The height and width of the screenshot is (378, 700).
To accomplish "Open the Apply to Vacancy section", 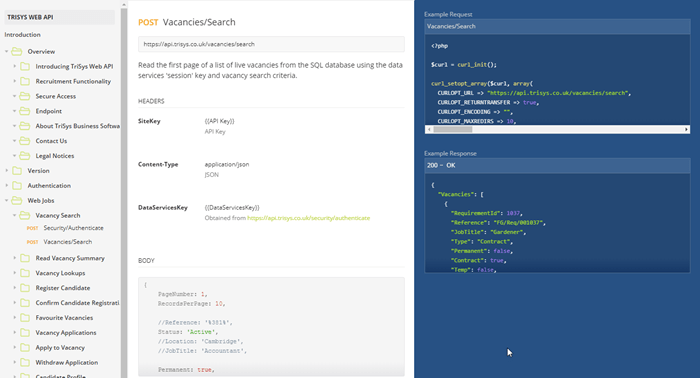I will pos(60,348).
